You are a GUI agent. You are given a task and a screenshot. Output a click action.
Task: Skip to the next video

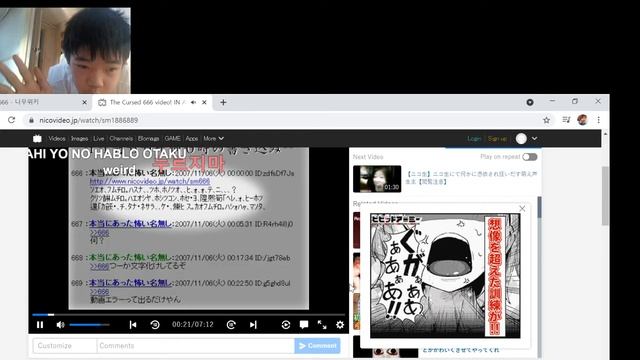pyautogui.click(x=253, y=325)
